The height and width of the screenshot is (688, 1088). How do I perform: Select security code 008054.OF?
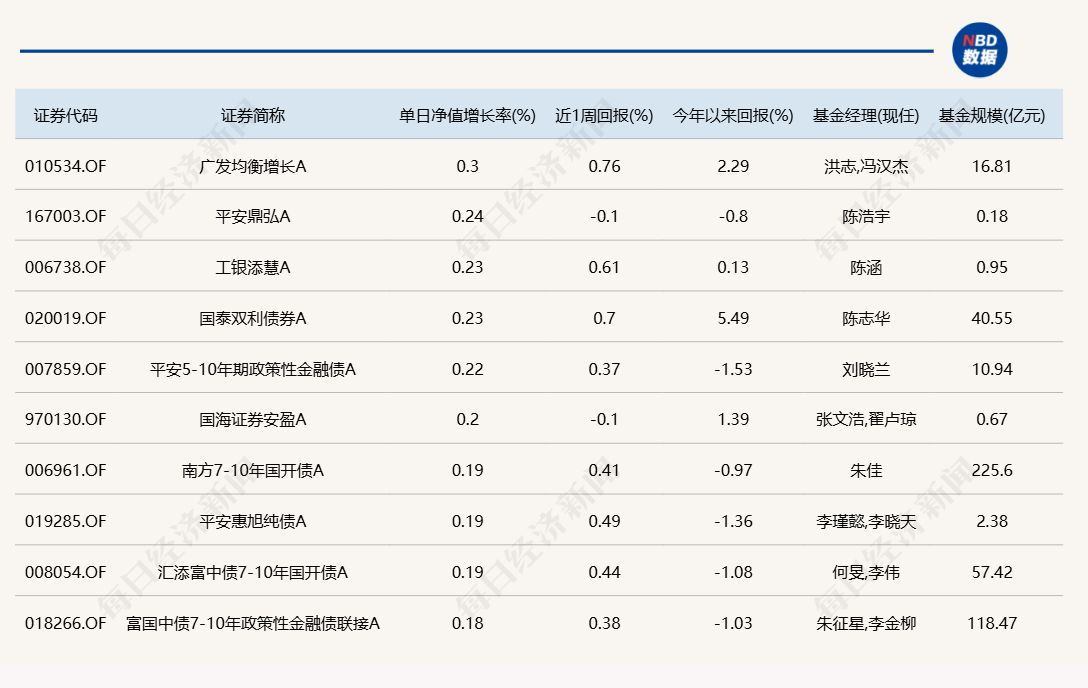65,573
